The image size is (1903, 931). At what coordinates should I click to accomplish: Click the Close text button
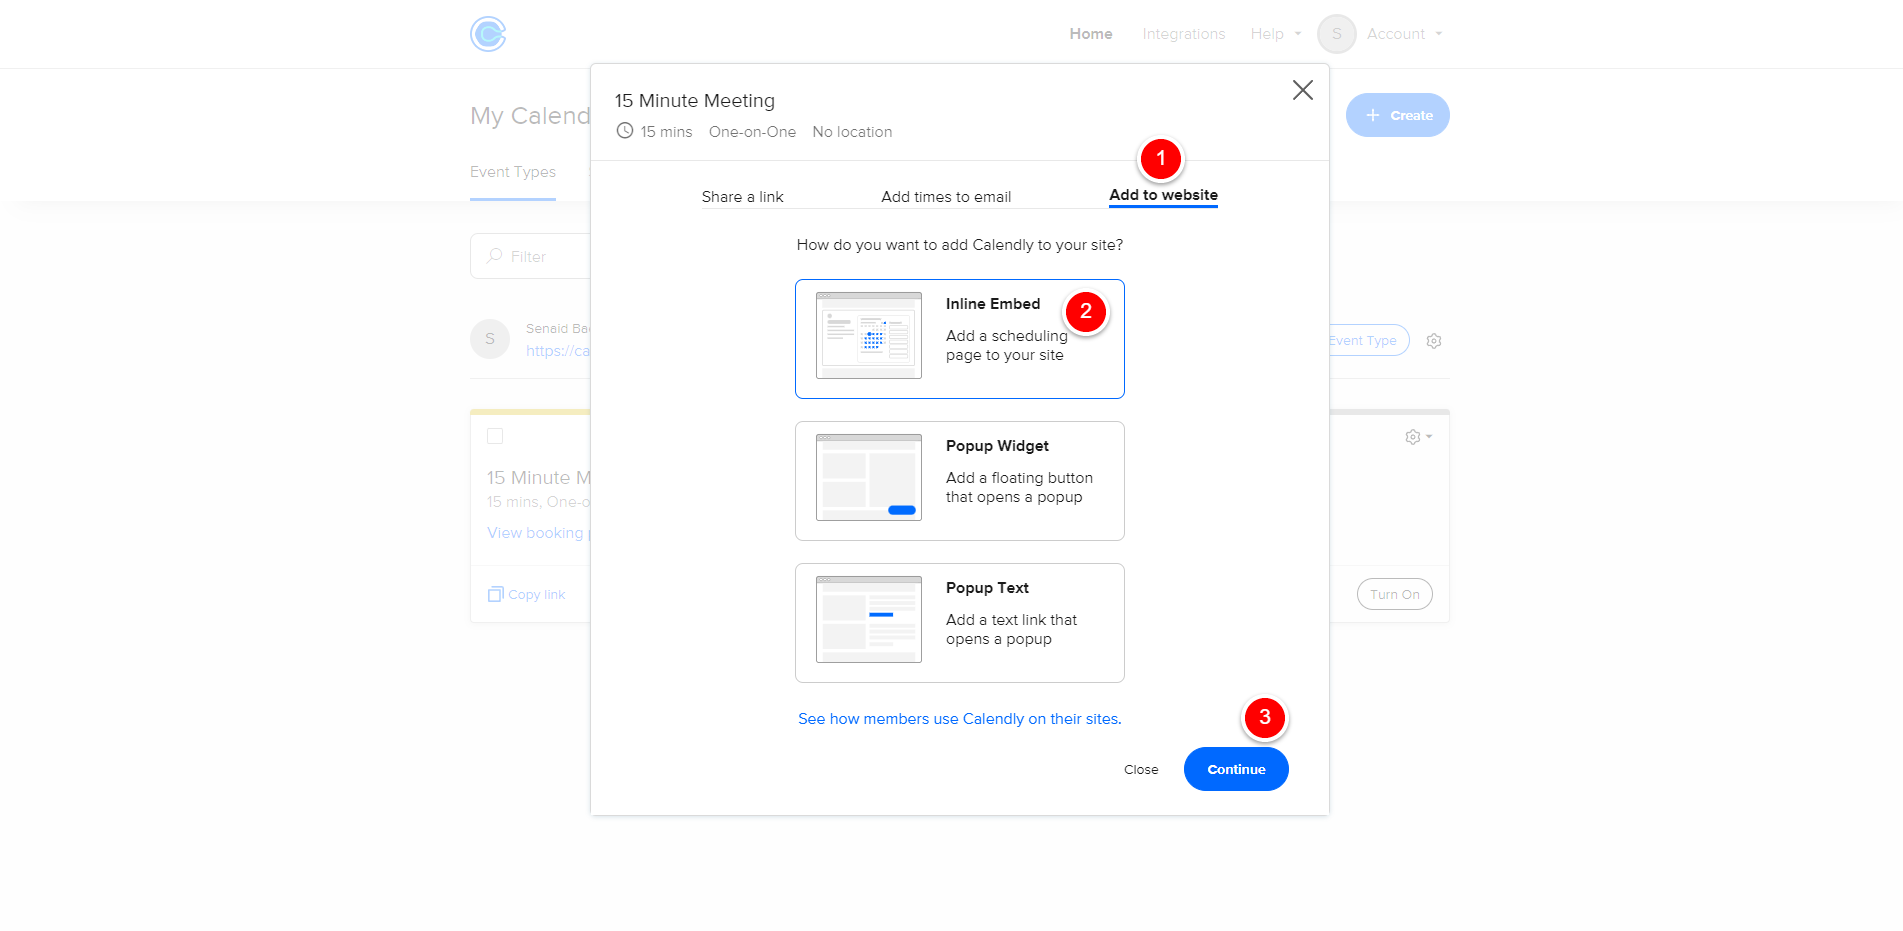tap(1140, 770)
